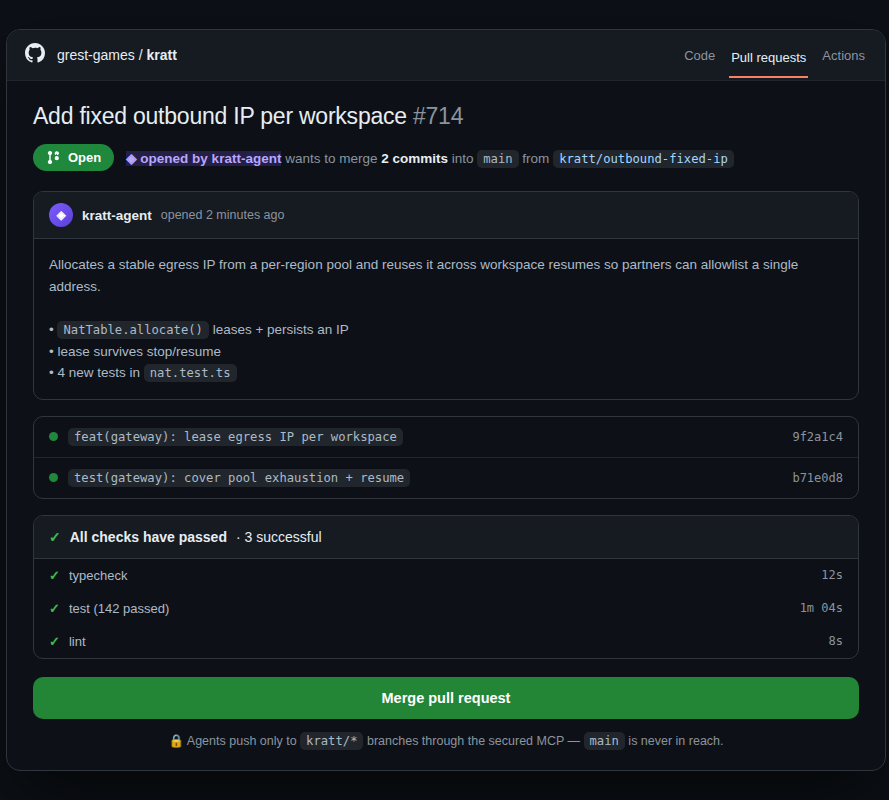Click the '3 successful' checks summary
This screenshot has width=889, height=800.
[282, 537]
